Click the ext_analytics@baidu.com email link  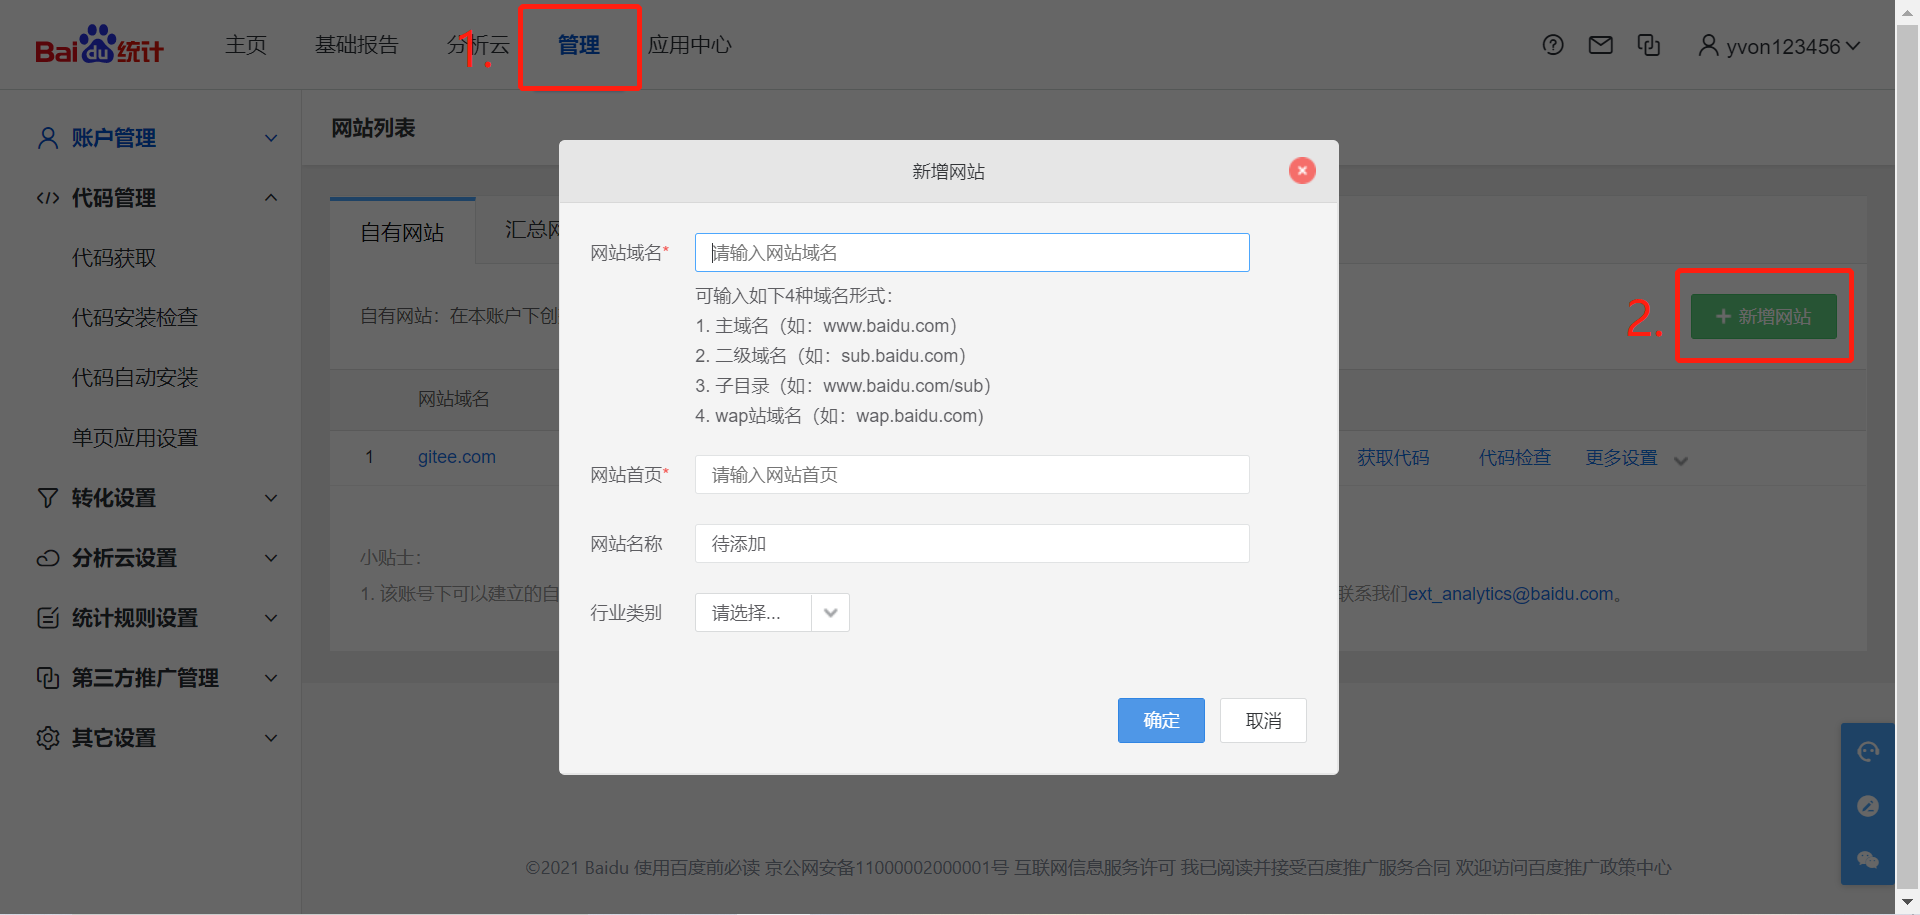click(x=1511, y=594)
